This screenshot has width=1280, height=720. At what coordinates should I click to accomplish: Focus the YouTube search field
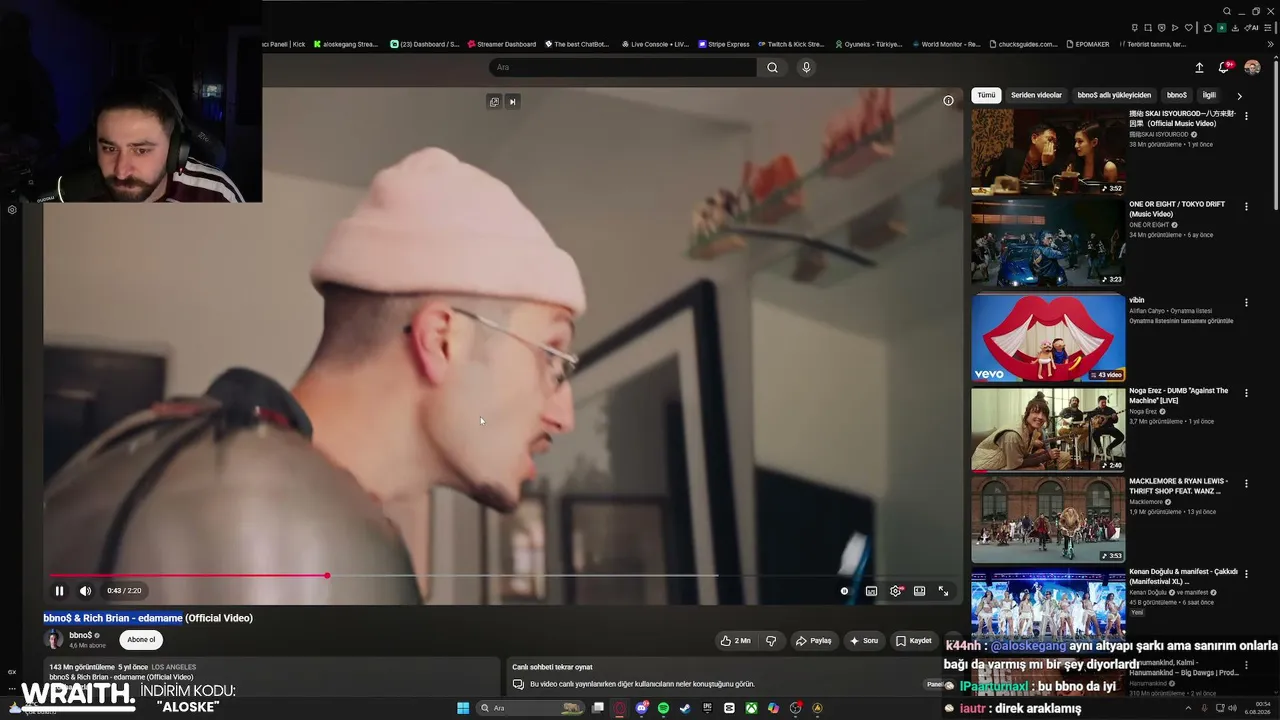[x=623, y=67]
